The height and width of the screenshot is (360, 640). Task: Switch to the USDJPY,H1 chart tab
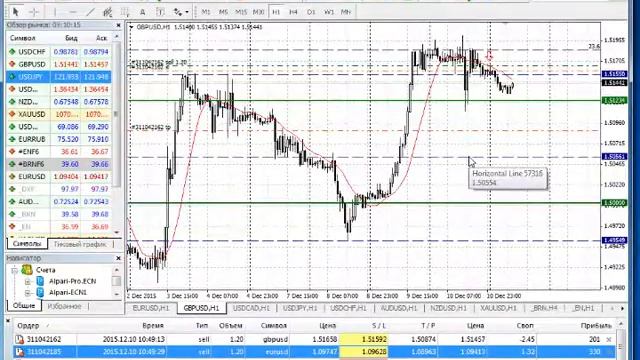point(300,308)
